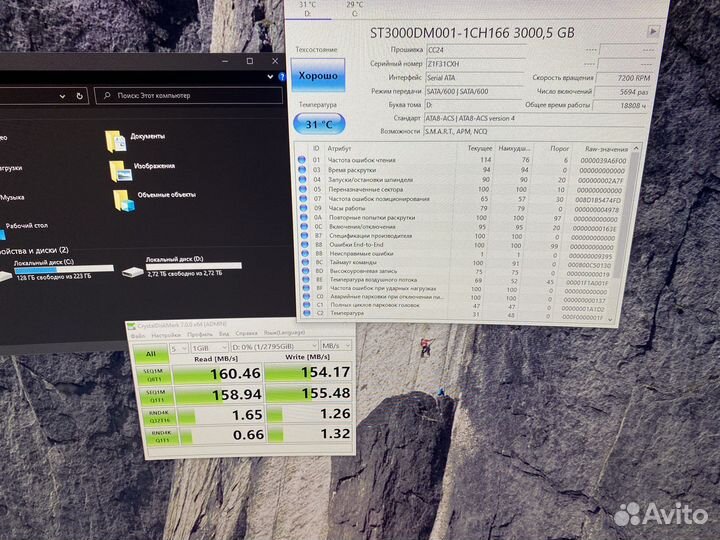Run the SEQ1M Q1T1 test

click(x=156, y=396)
